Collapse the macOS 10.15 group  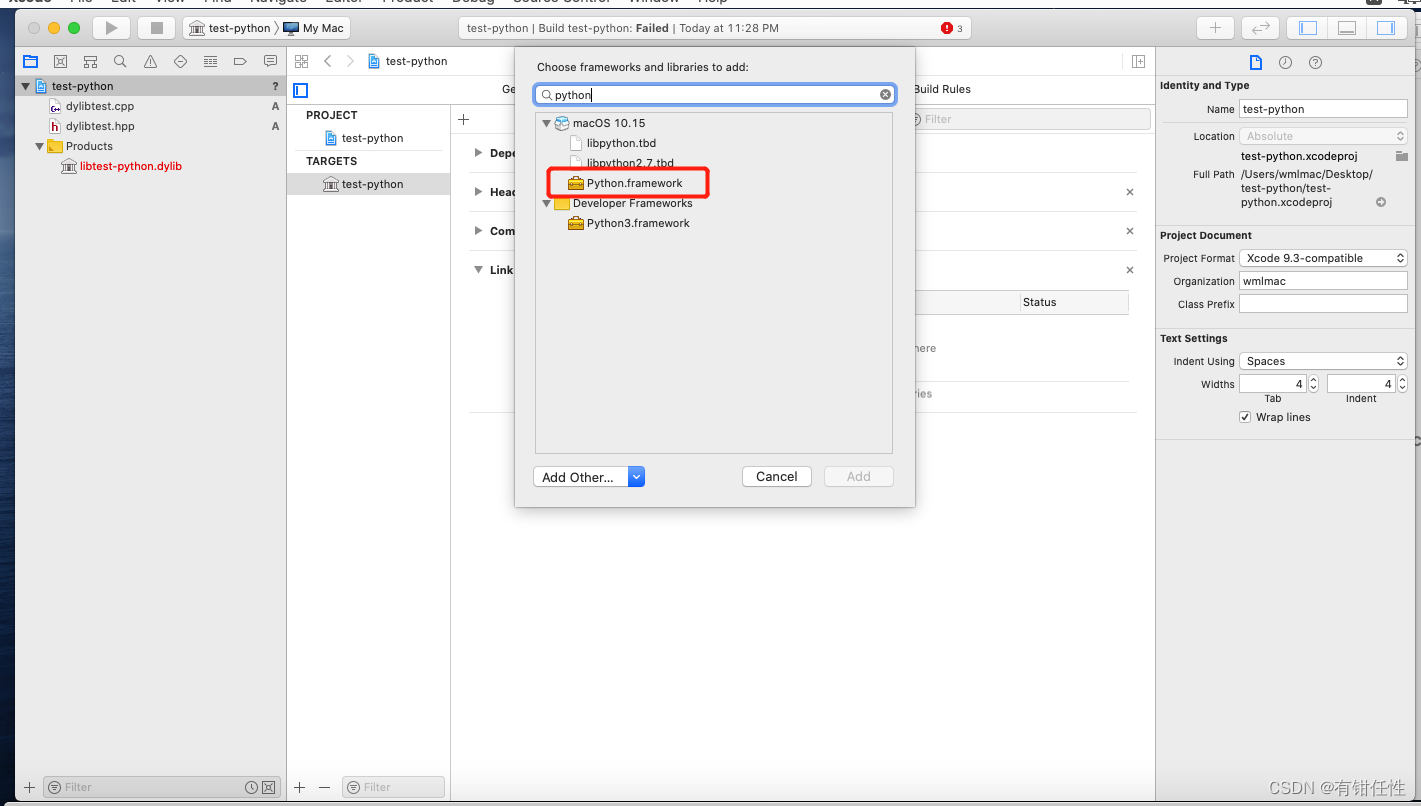pos(546,123)
